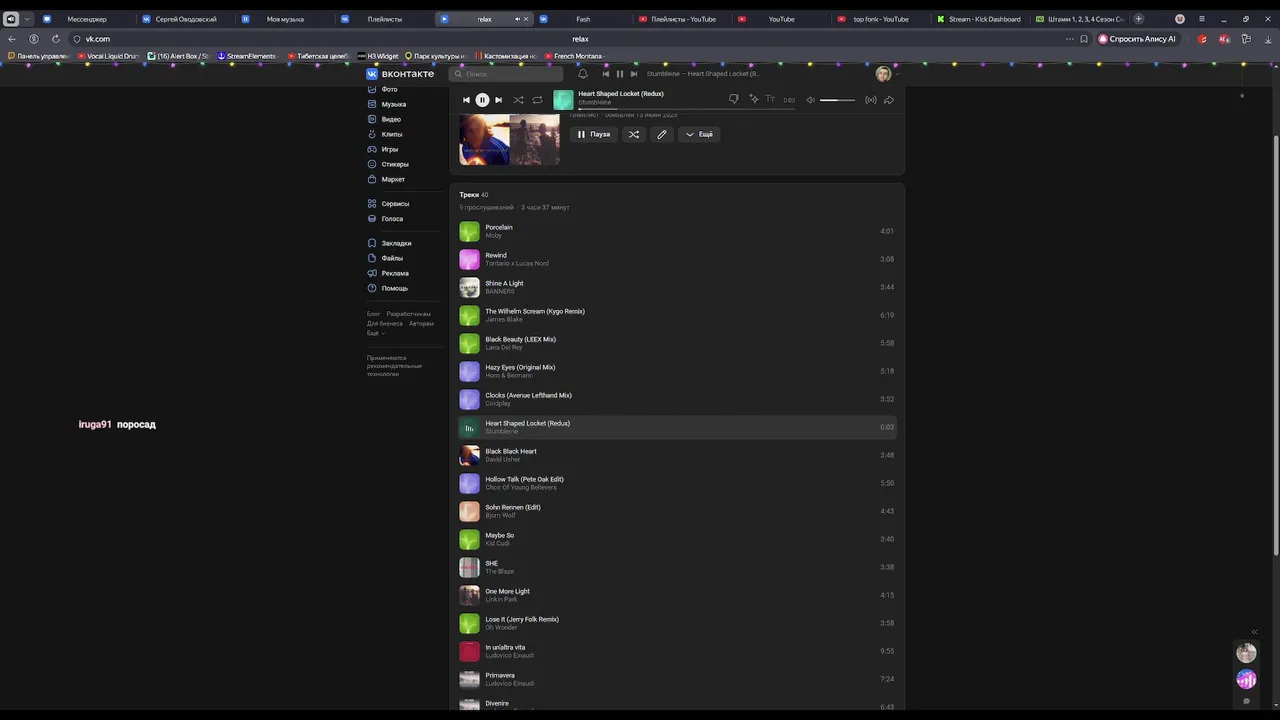Click the track progress bar under Stumbleine

click(685, 108)
